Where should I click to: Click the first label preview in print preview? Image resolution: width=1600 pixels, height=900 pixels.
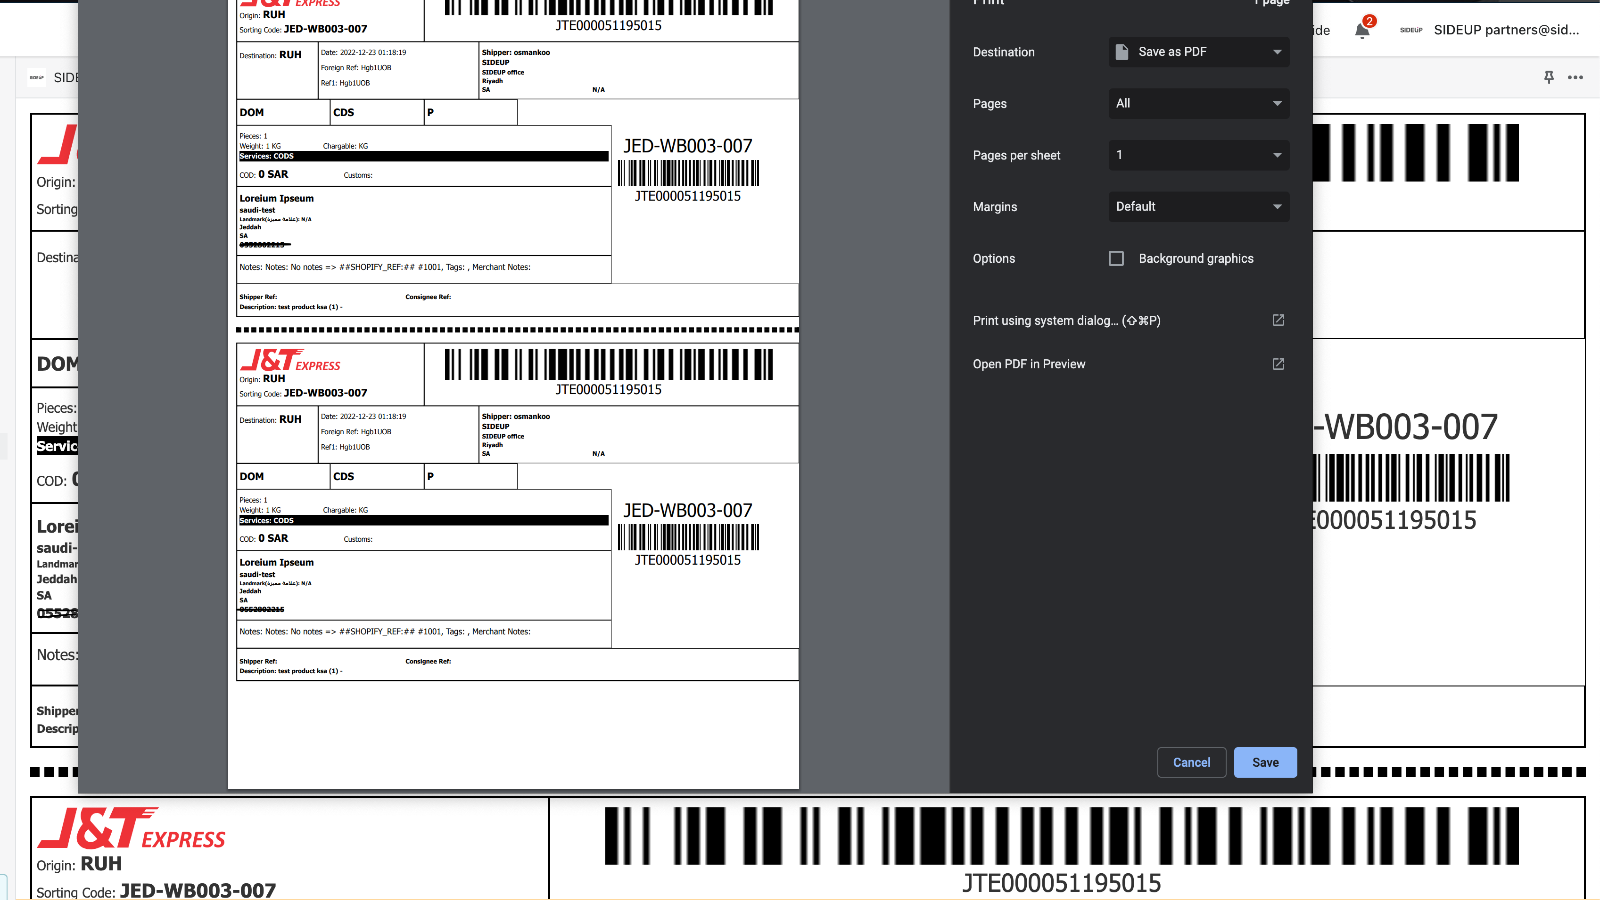pos(517,158)
